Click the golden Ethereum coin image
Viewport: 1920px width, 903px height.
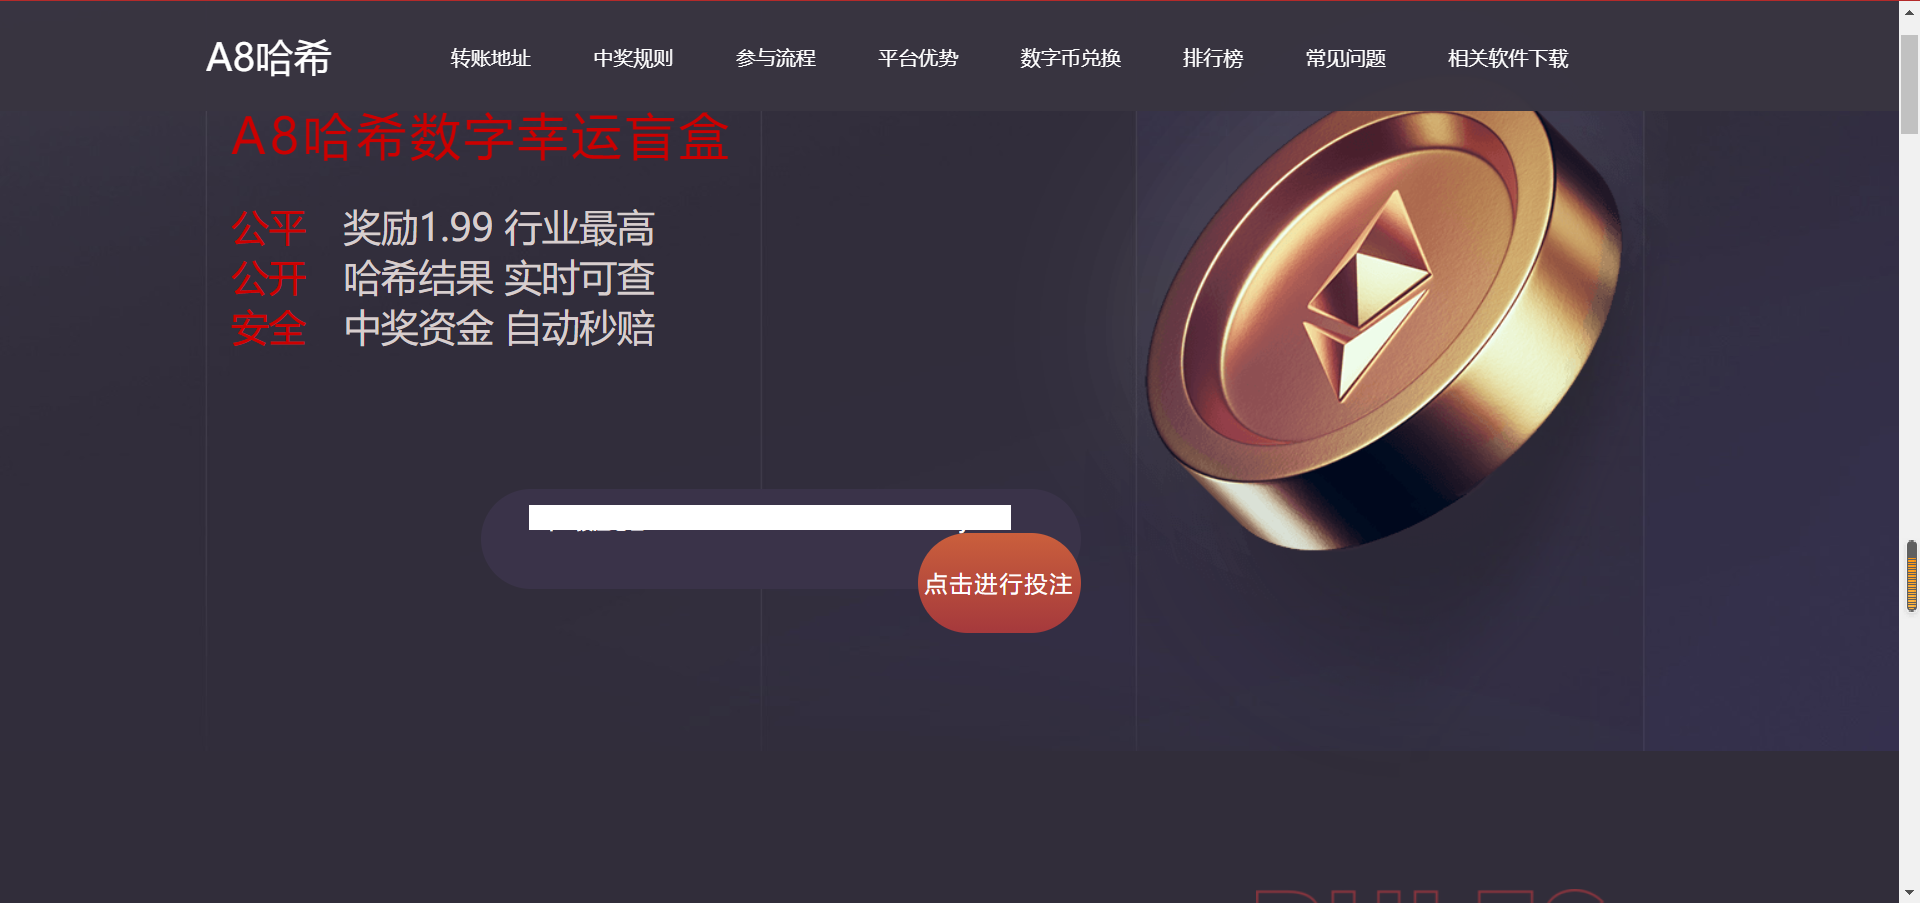(x=1384, y=330)
